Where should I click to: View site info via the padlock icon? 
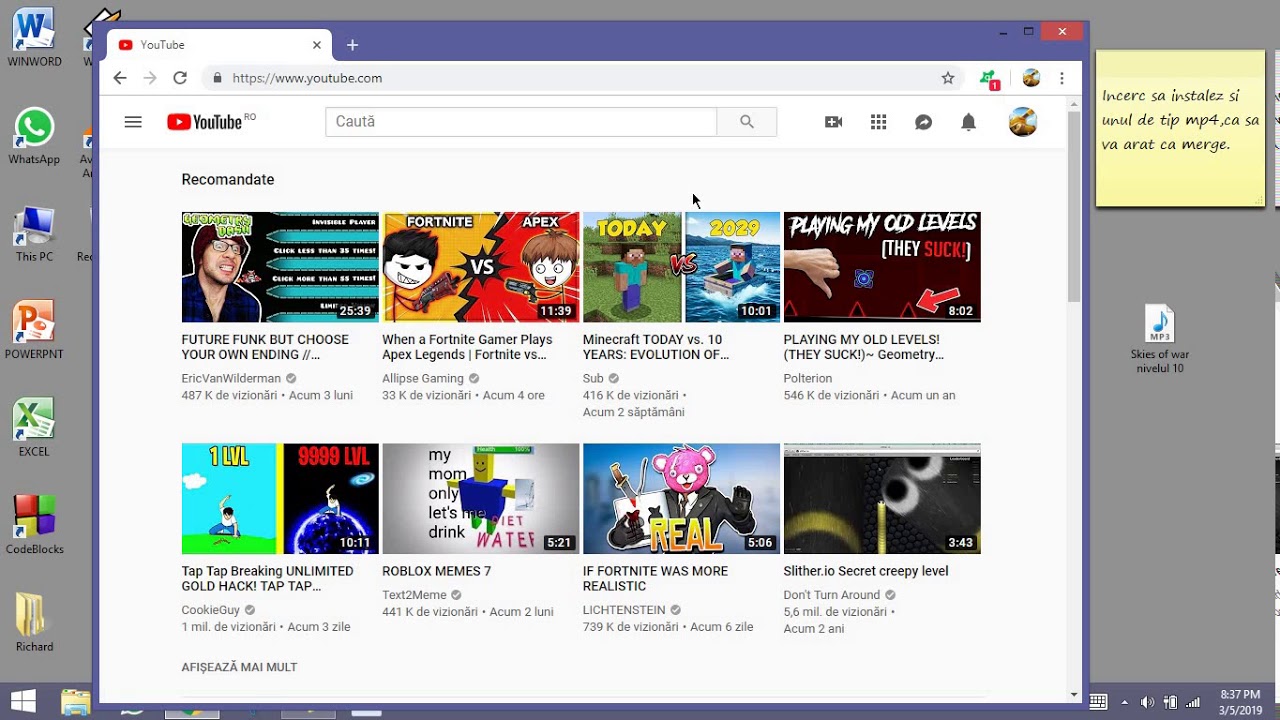217,78
